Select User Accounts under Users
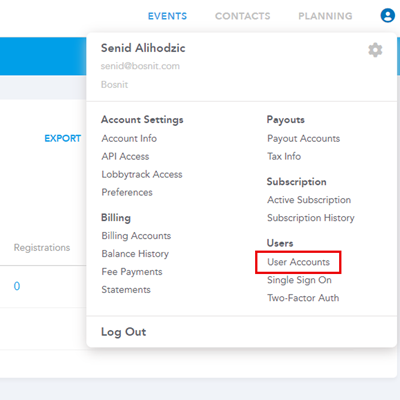400x400 pixels. [298, 262]
